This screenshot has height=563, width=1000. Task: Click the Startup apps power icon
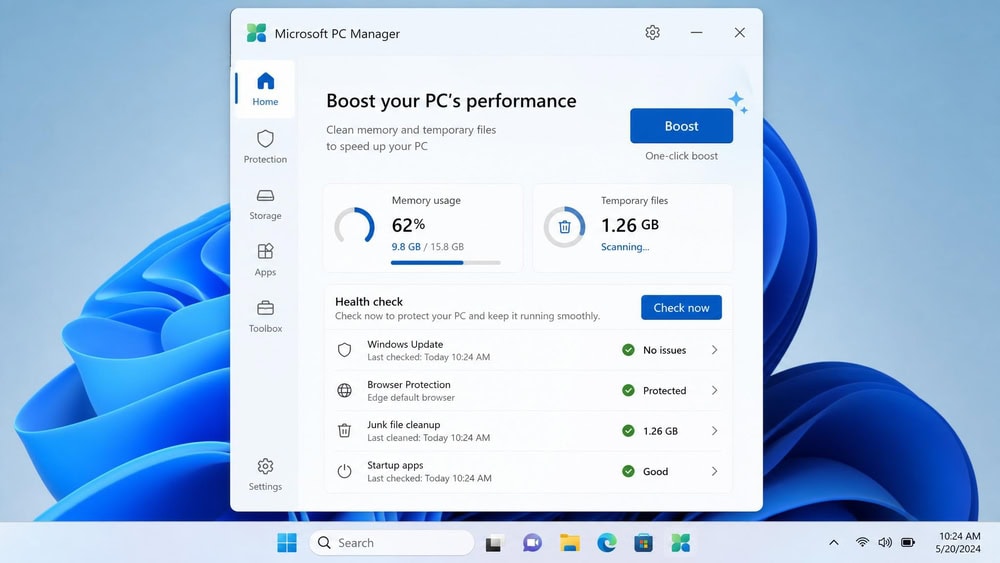coord(344,471)
